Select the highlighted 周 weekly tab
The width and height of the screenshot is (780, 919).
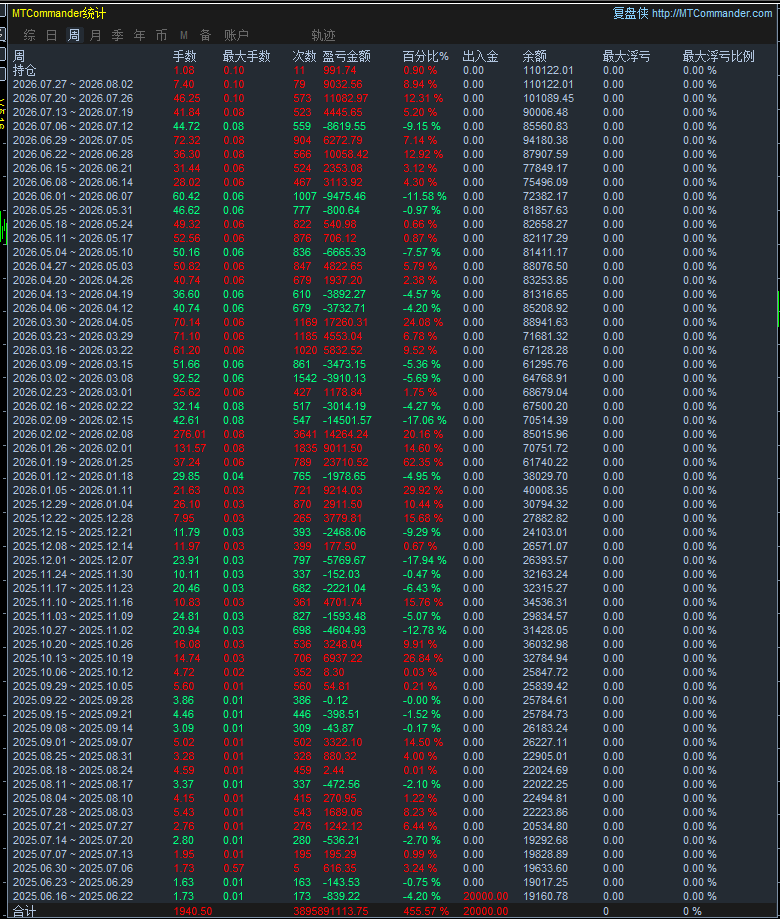73,35
